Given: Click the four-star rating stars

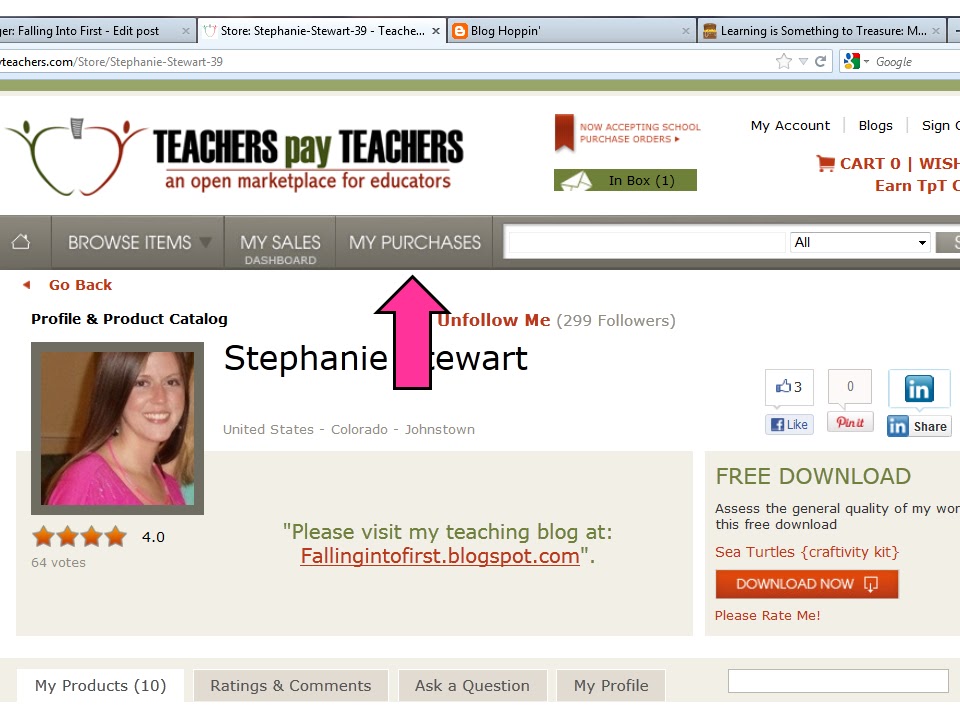Looking at the screenshot, I should coord(80,536).
